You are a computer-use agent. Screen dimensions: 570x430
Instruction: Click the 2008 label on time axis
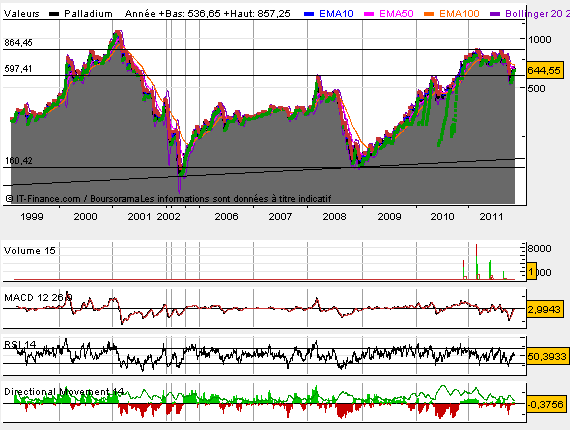click(334, 217)
